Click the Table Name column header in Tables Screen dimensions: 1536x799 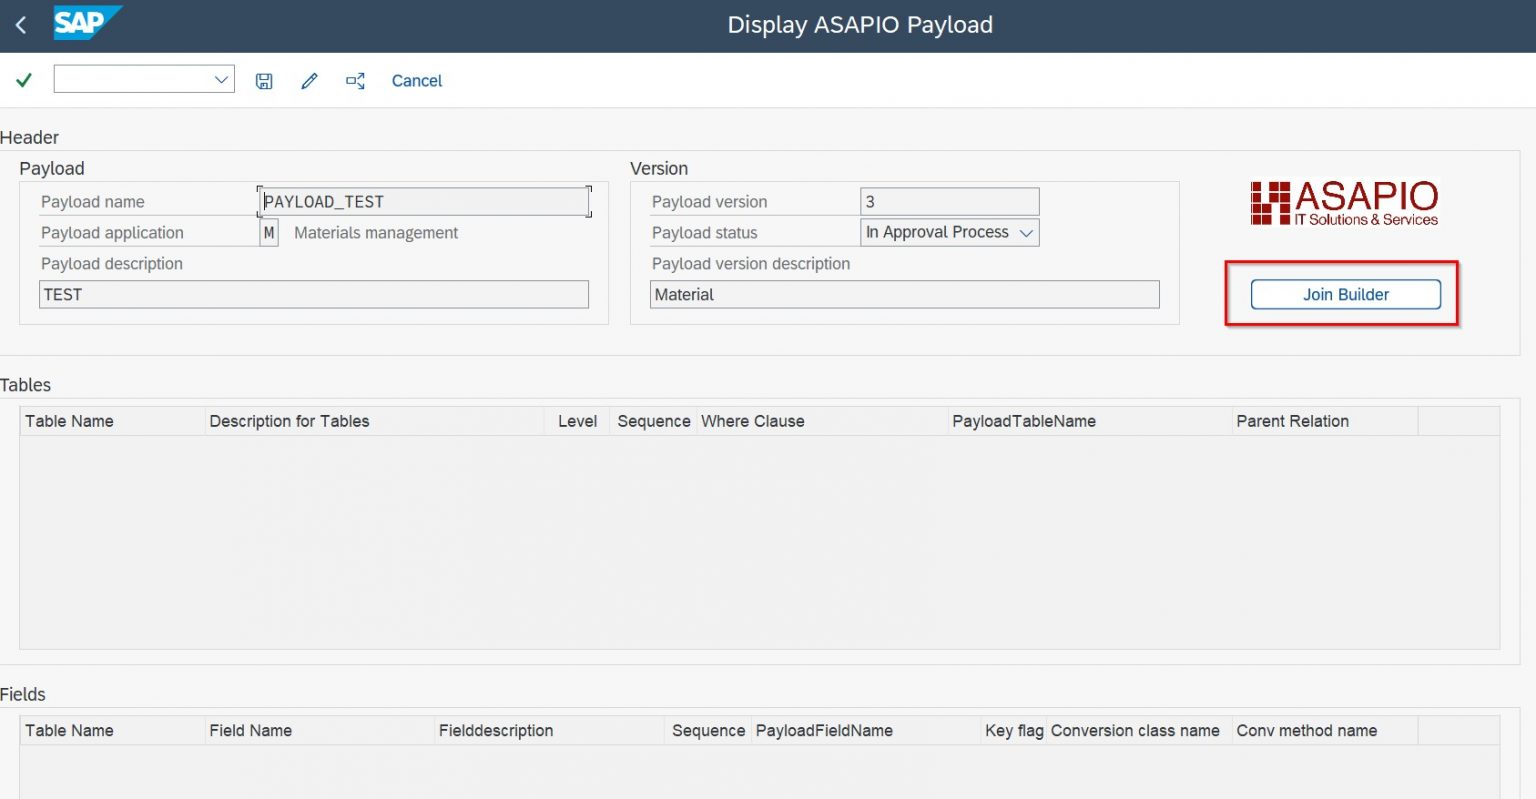tap(69, 420)
